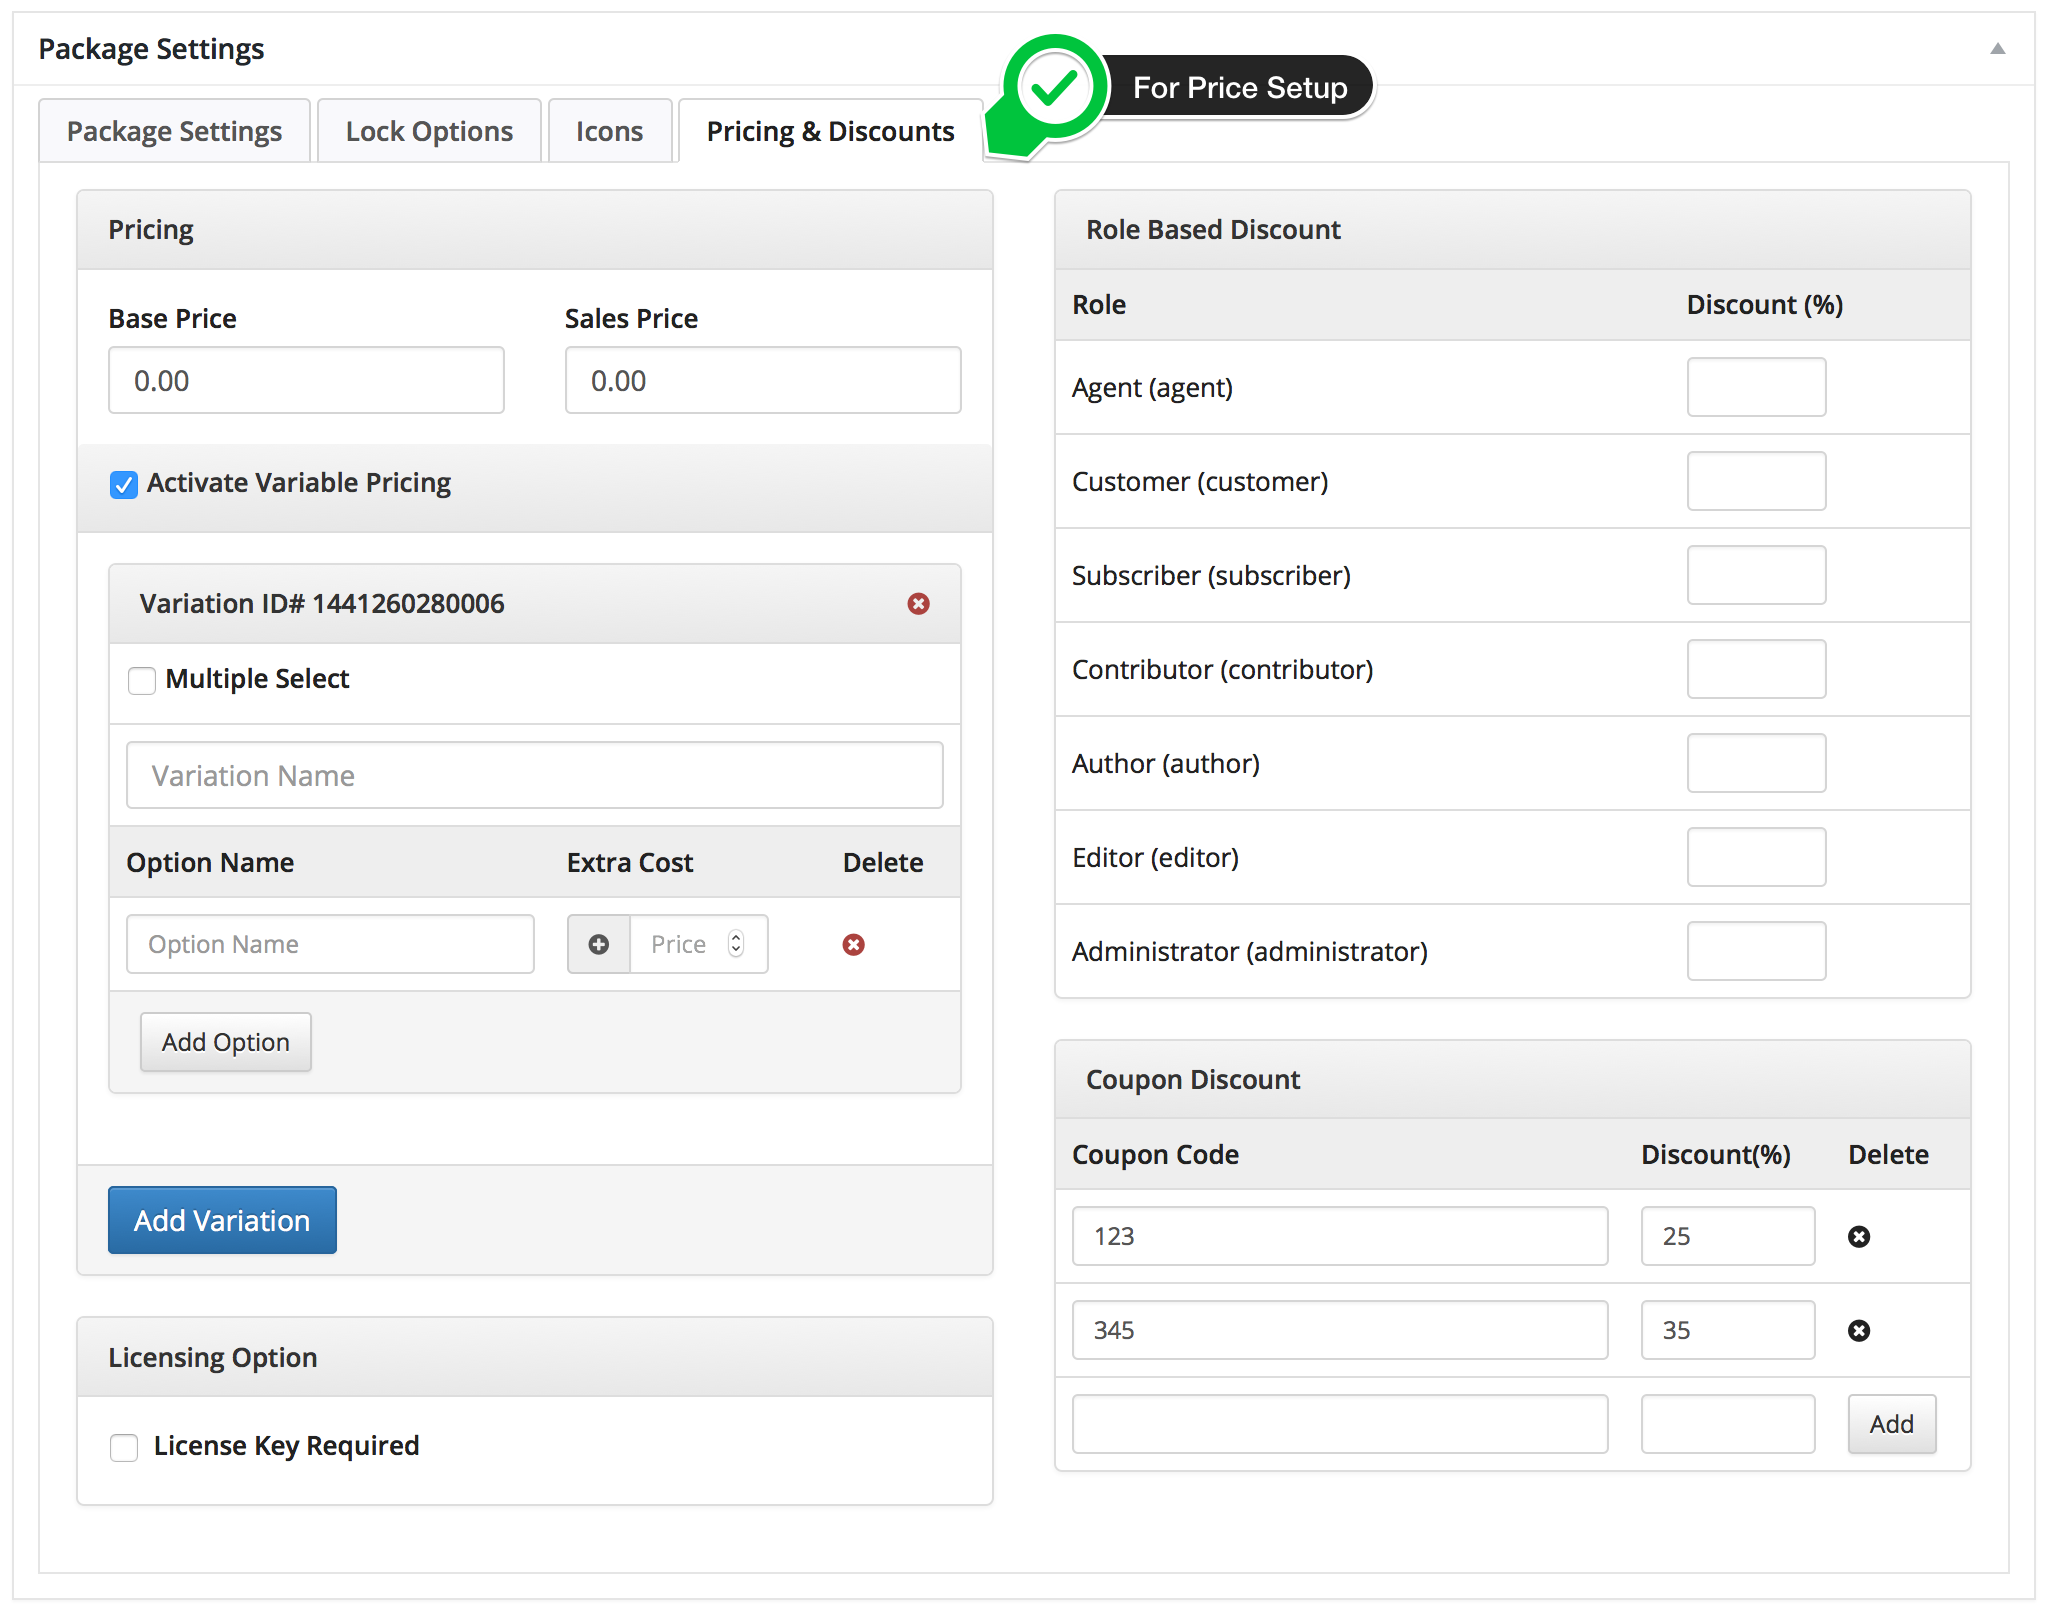Edit coupon code field containing 345
Screen dimensions: 2048x1612
point(1340,1330)
